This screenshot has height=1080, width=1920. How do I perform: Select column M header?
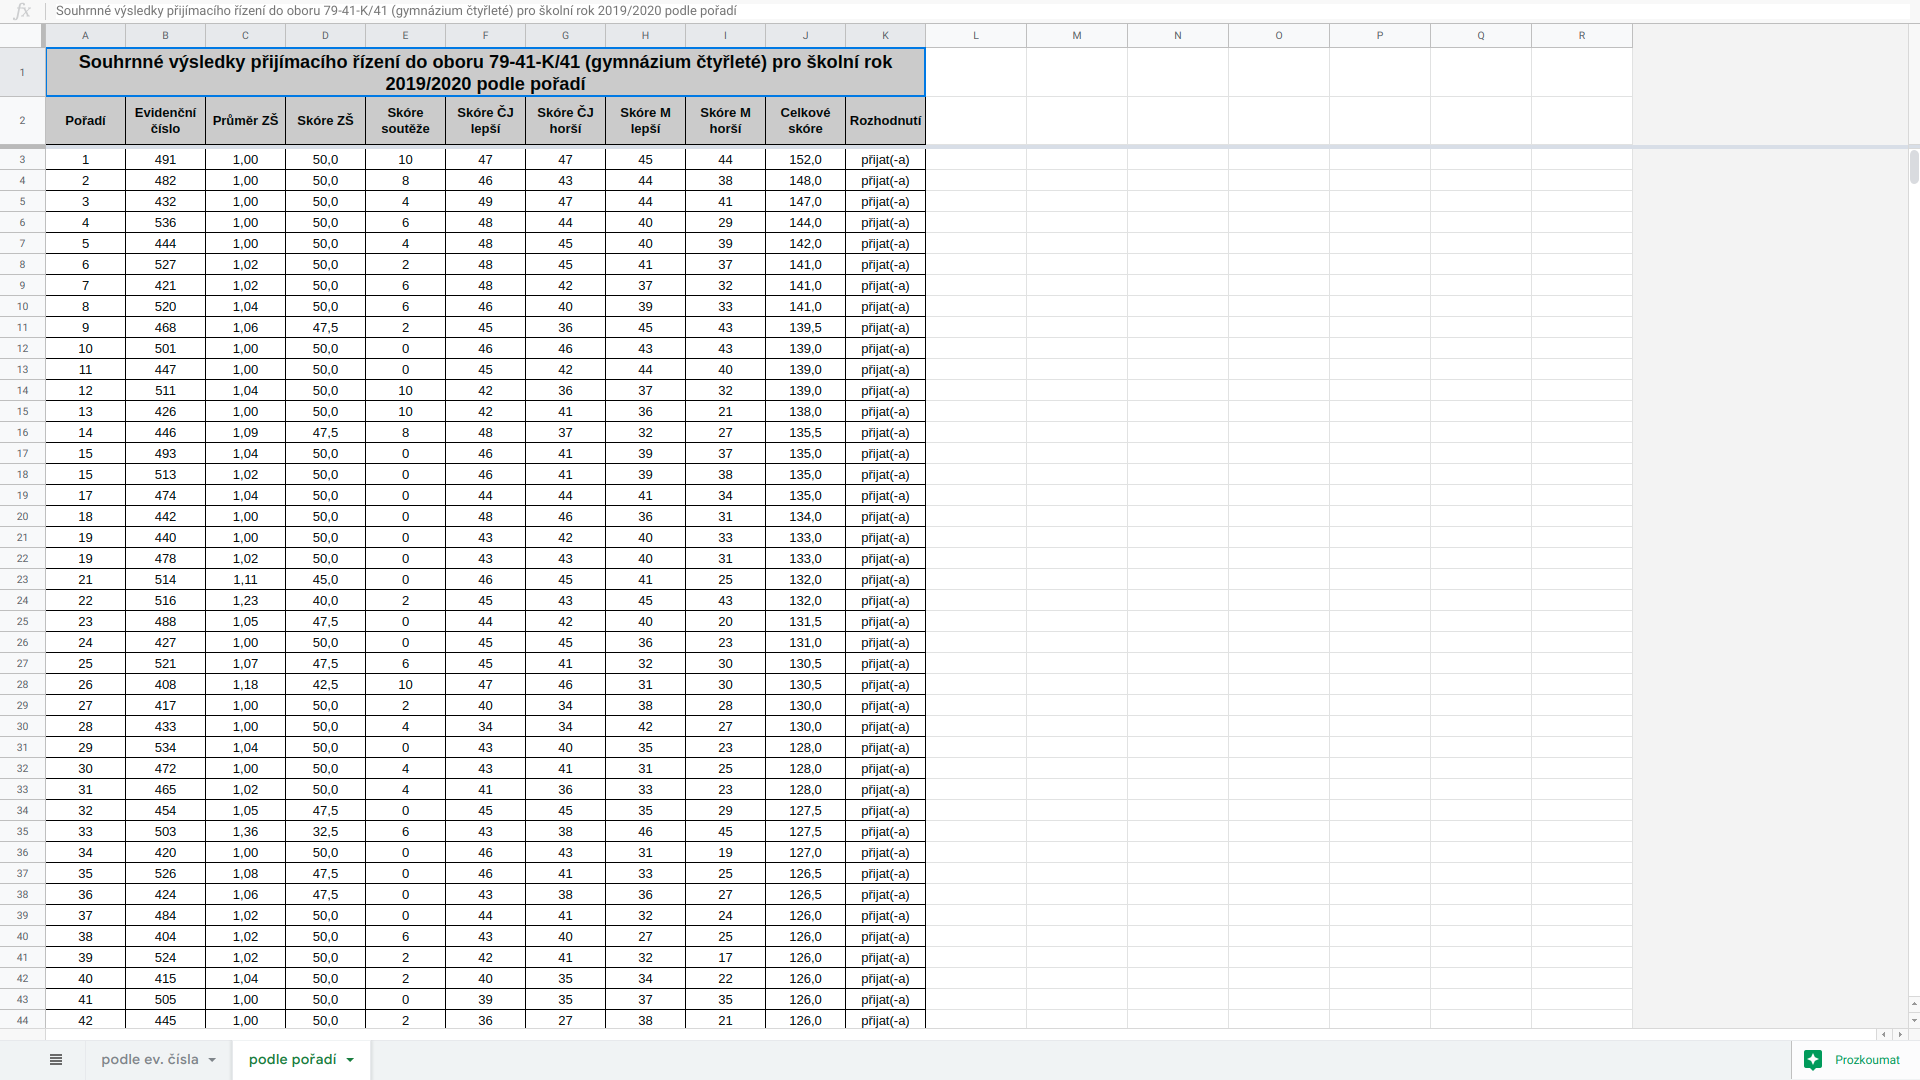point(1077,35)
